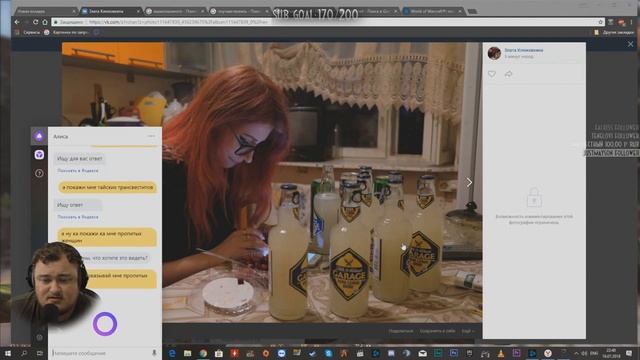
Task: Open the Alice assistant chat icon
Action: click(x=39, y=136)
